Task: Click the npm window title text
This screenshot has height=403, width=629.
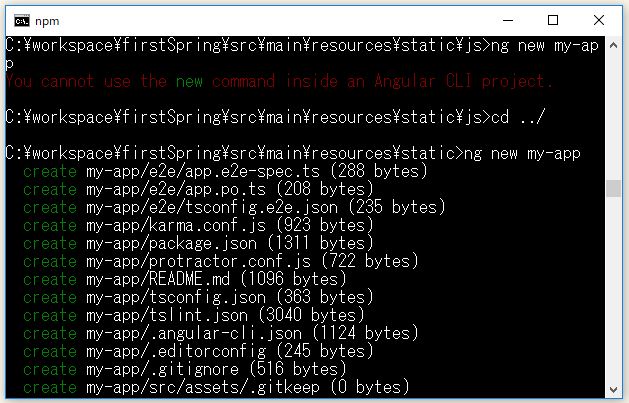Action: pyautogui.click(x=47, y=21)
